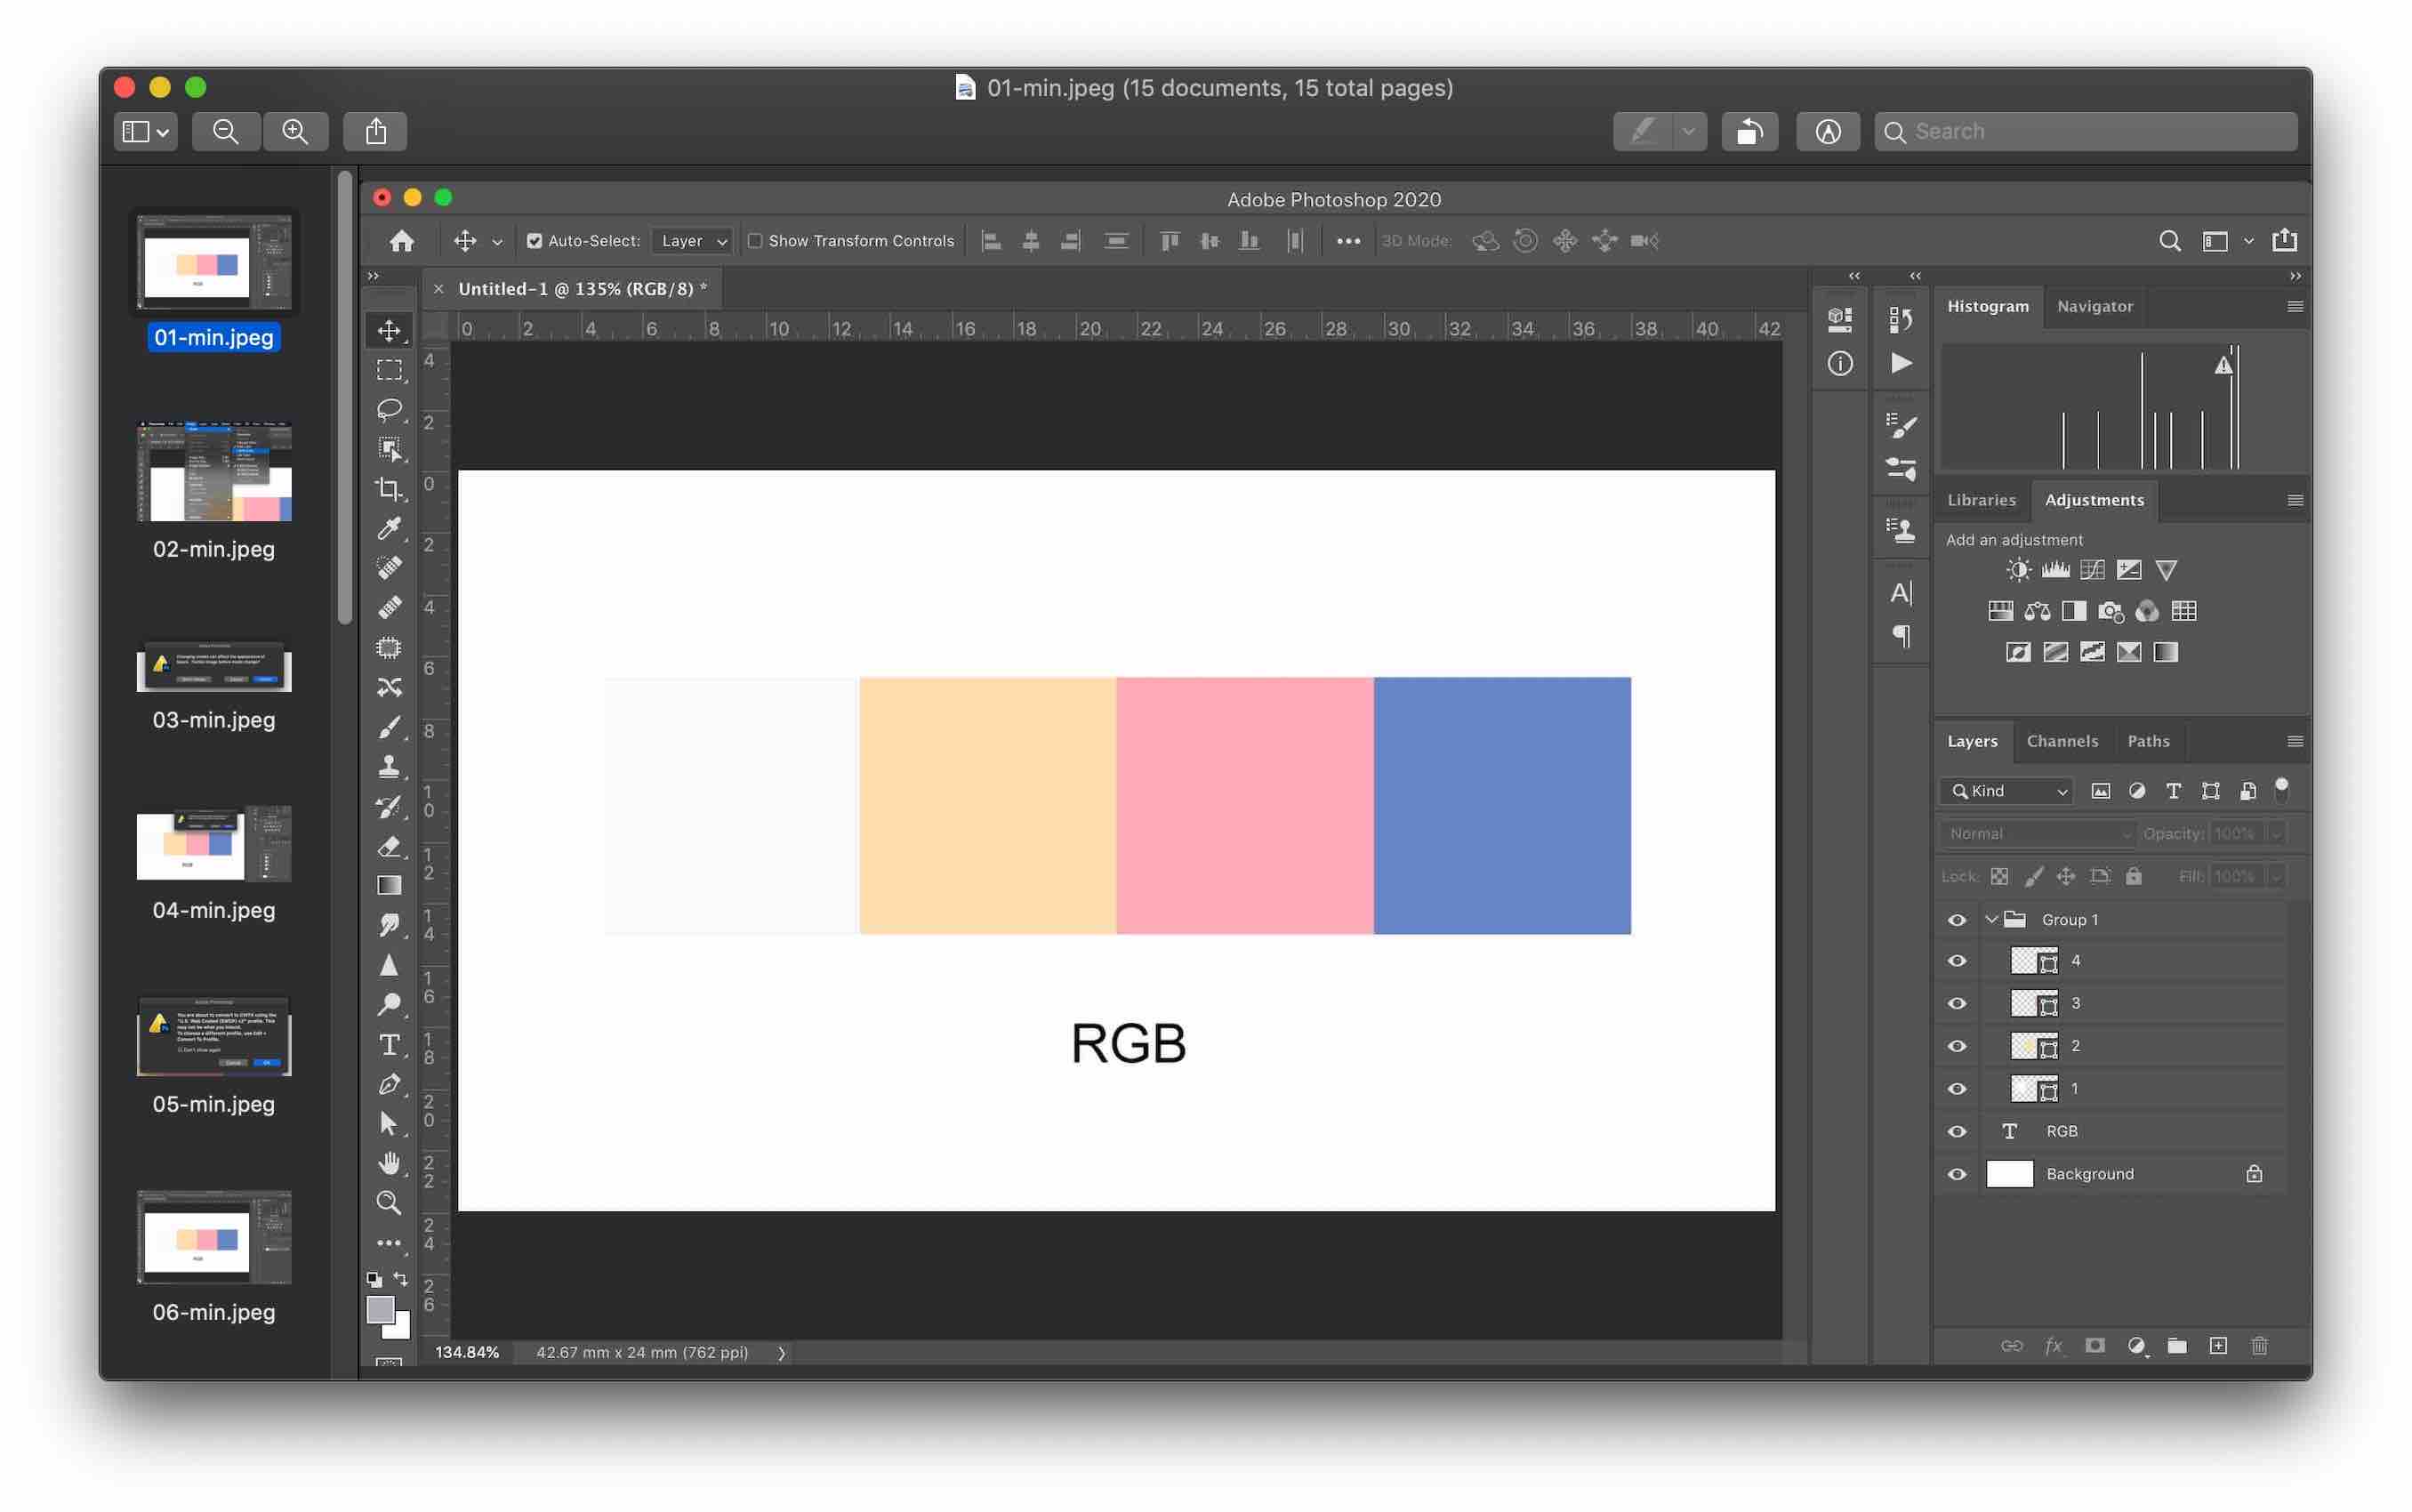Click the foreground color swatch
This screenshot has width=2412, height=1512.
click(379, 1309)
